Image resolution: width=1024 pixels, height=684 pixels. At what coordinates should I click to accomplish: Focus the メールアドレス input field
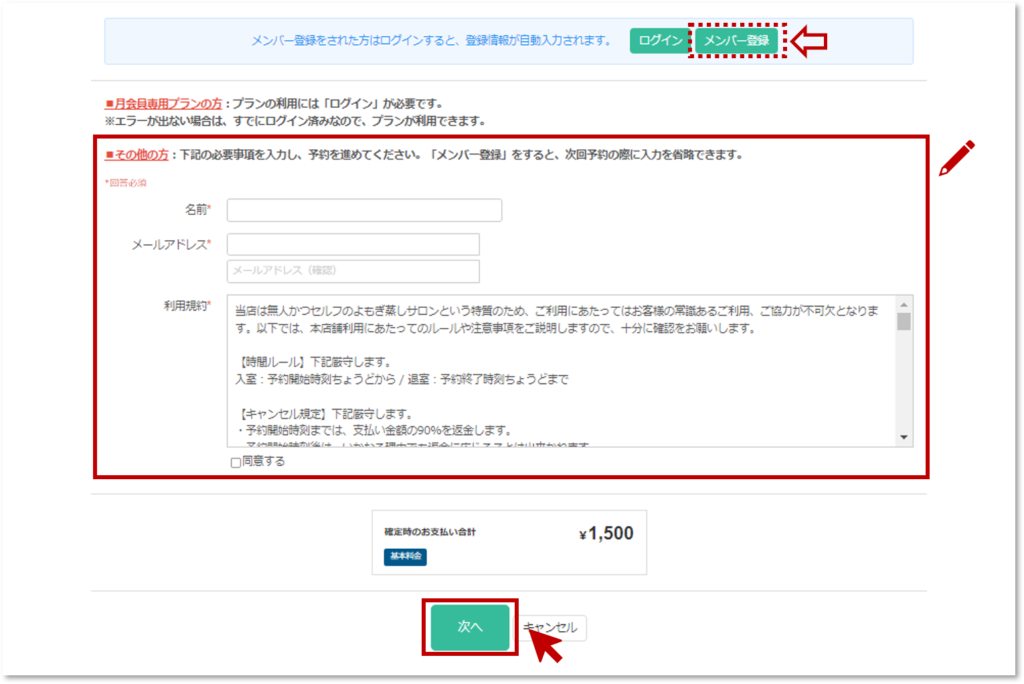pos(353,244)
